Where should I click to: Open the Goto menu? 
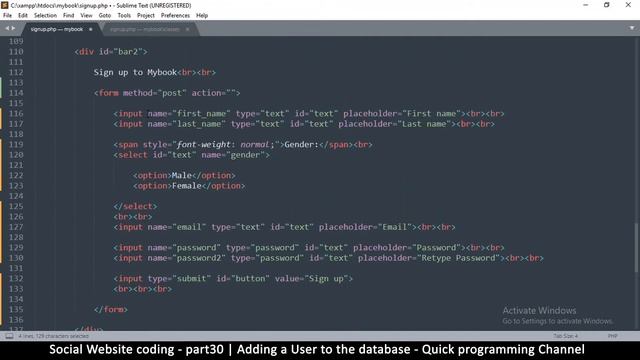[x=105, y=16]
